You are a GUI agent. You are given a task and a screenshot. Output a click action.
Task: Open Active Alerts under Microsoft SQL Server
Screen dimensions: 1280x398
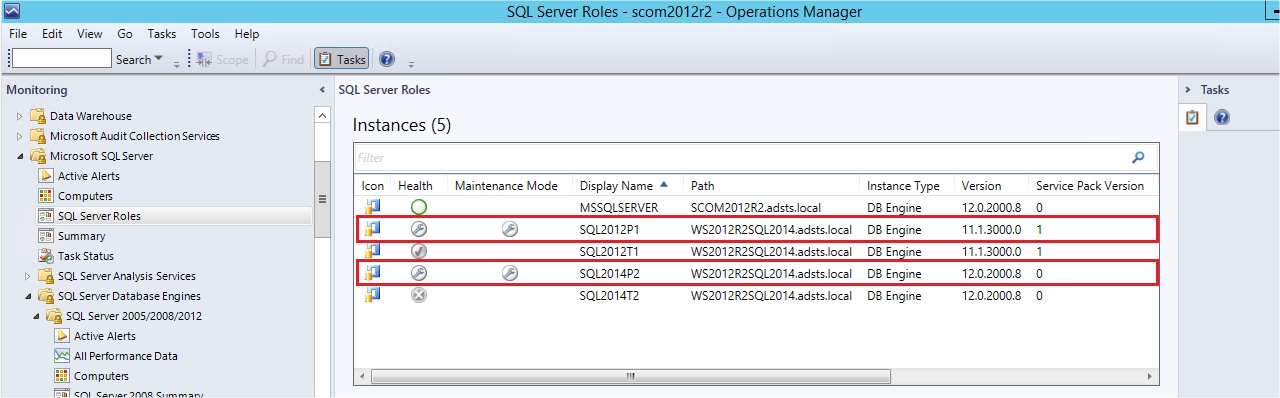tap(88, 176)
